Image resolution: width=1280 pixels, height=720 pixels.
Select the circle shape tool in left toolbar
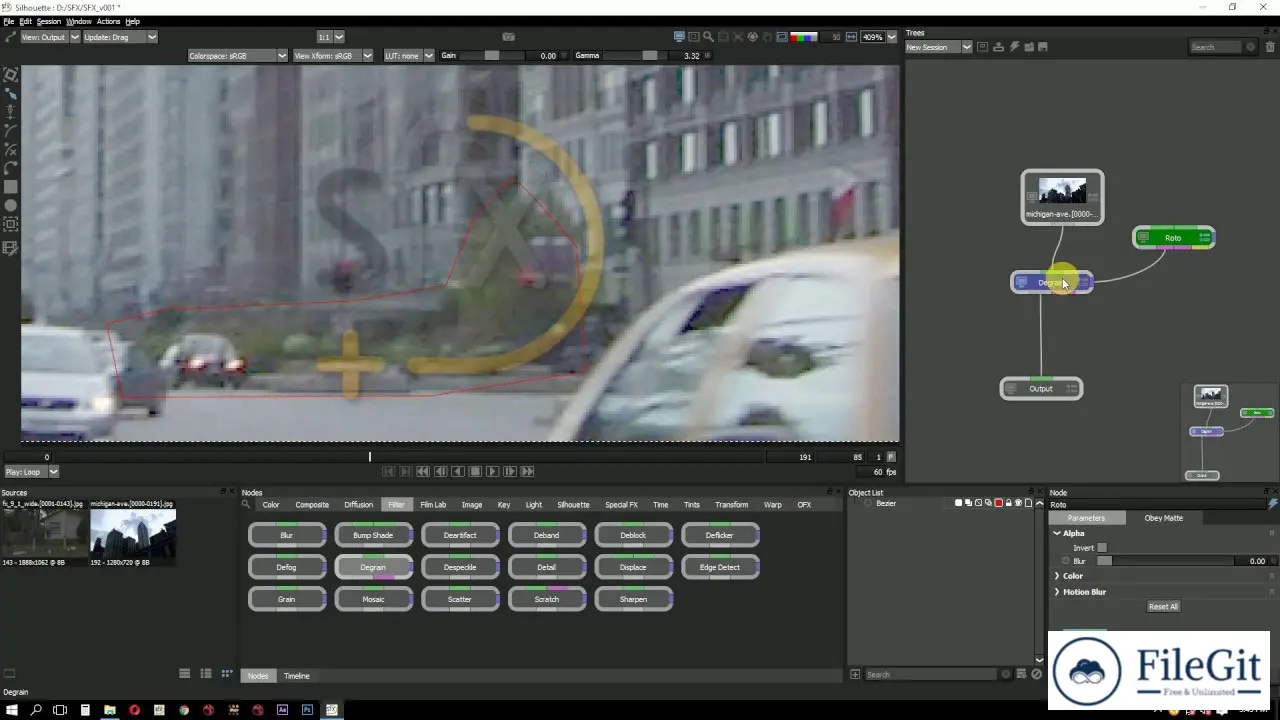tap(11, 206)
